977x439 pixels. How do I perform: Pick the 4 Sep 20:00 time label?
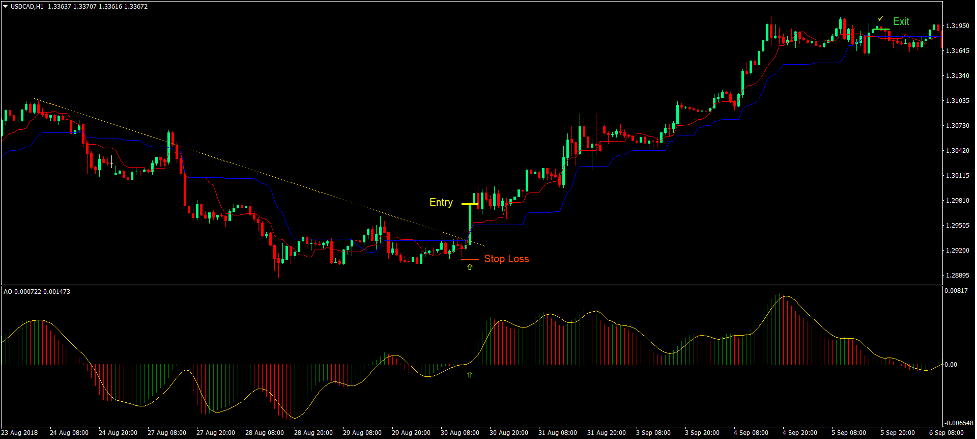(800, 432)
